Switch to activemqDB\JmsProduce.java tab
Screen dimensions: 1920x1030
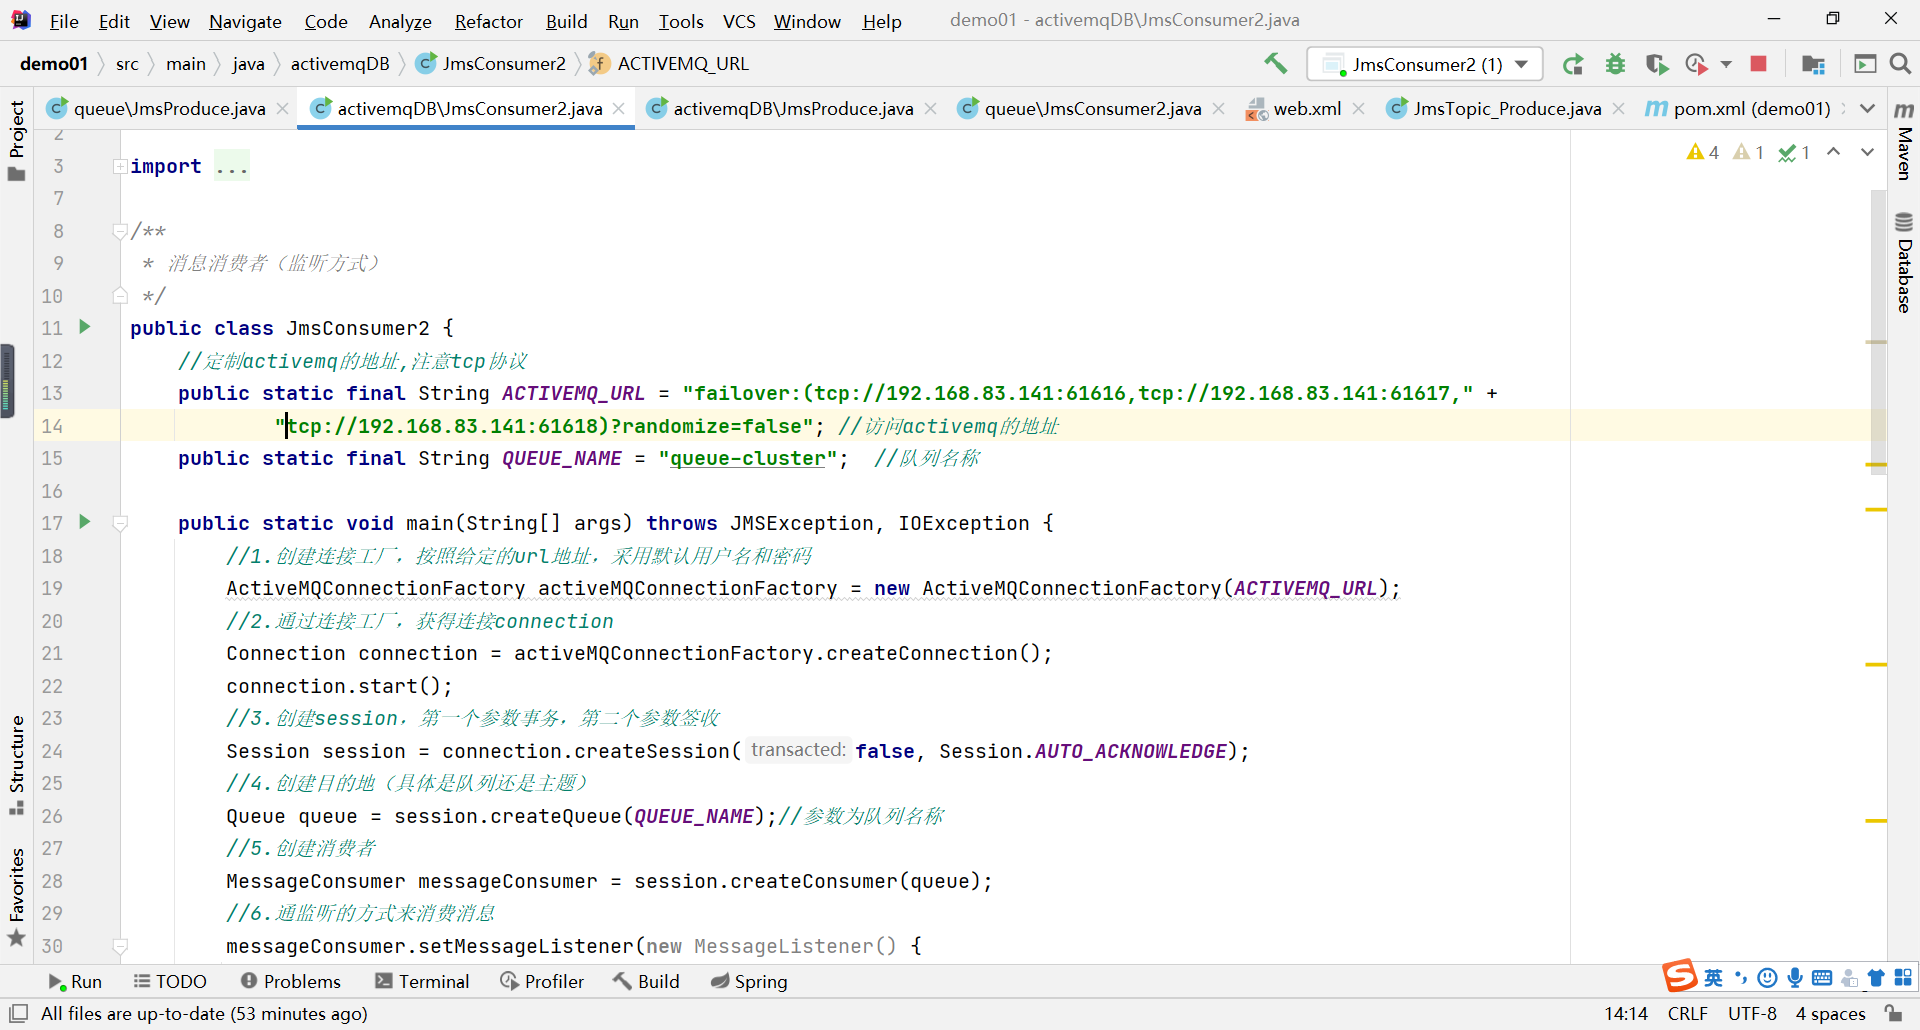pyautogui.click(x=793, y=108)
